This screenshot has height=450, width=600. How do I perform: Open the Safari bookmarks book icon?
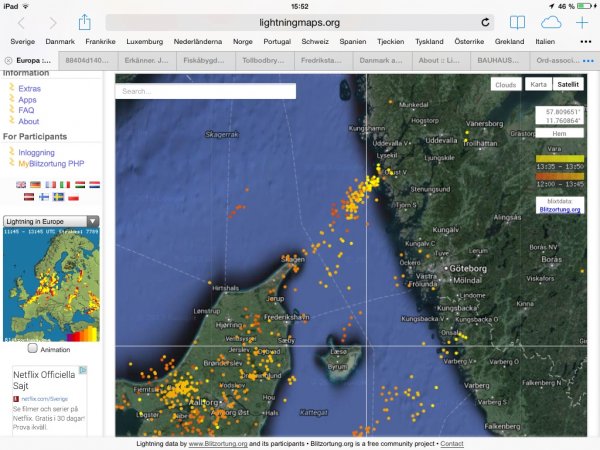[x=517, y=22]
